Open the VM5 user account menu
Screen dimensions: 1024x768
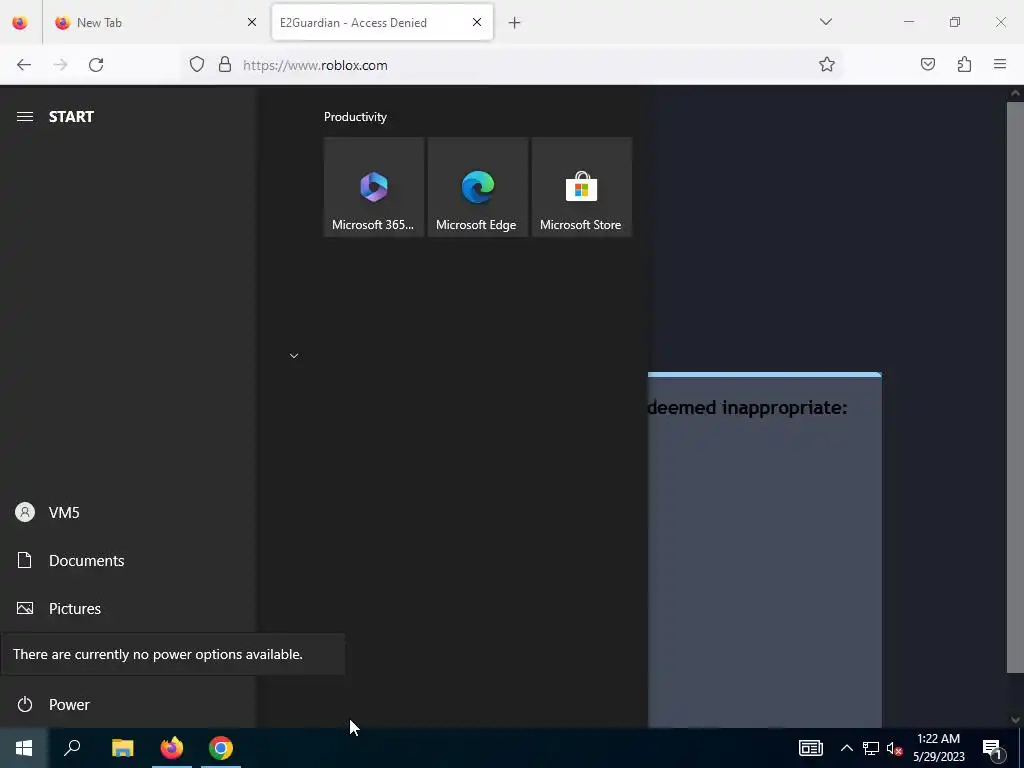128,513
